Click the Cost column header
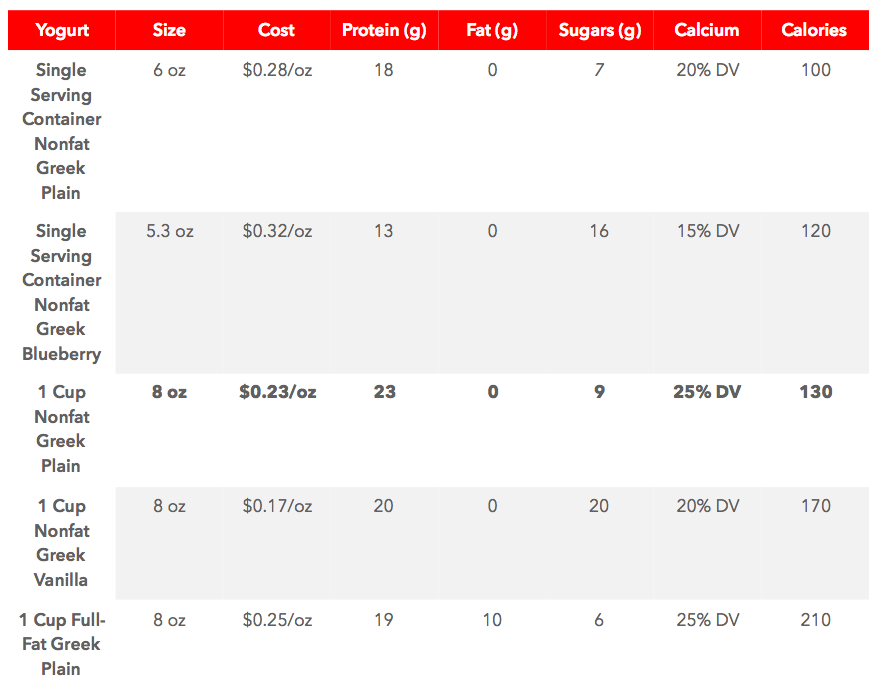 [x=277, y=30]
